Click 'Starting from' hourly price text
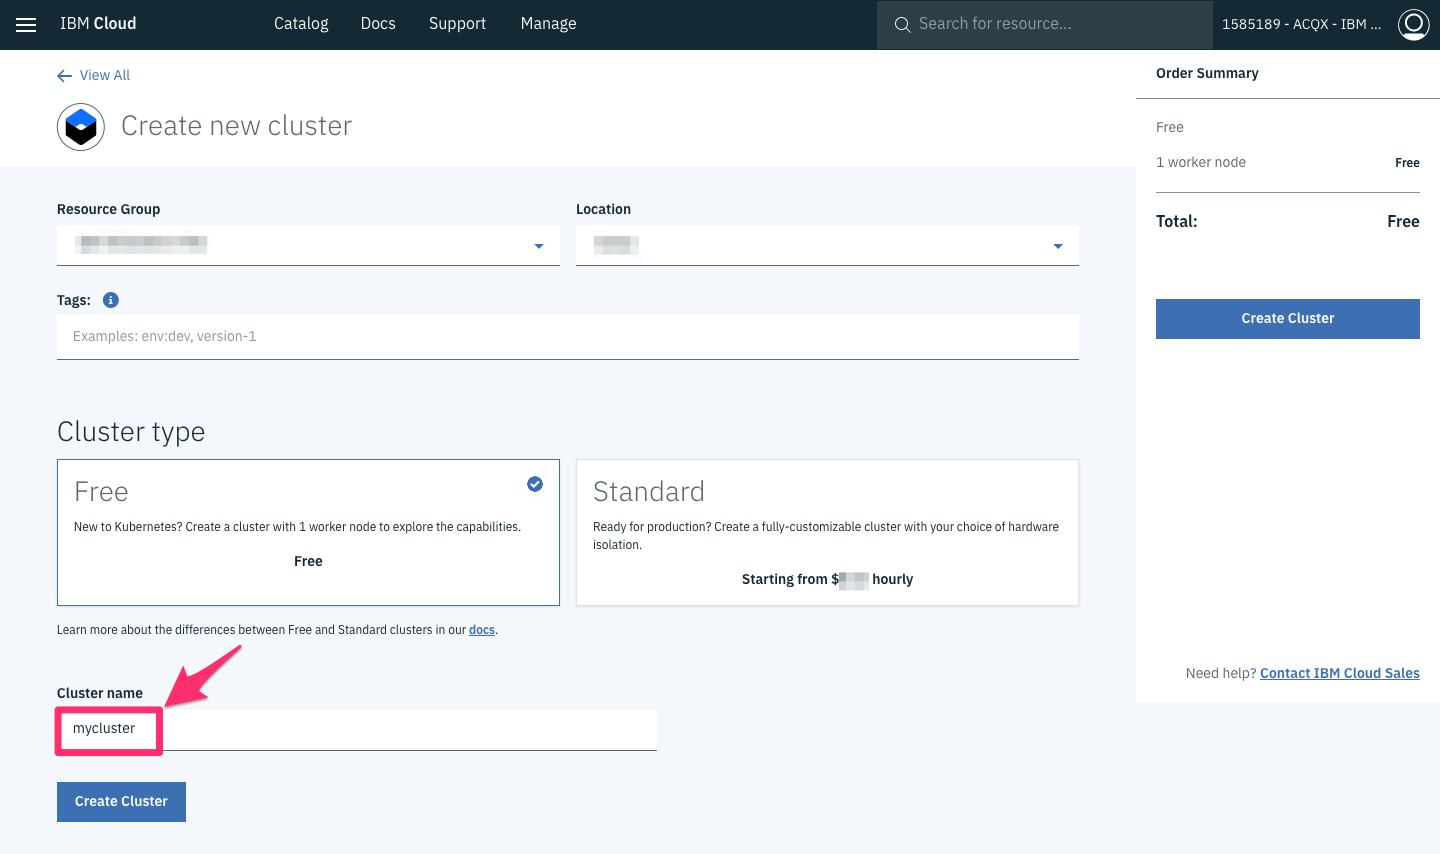 coord(827,580)
